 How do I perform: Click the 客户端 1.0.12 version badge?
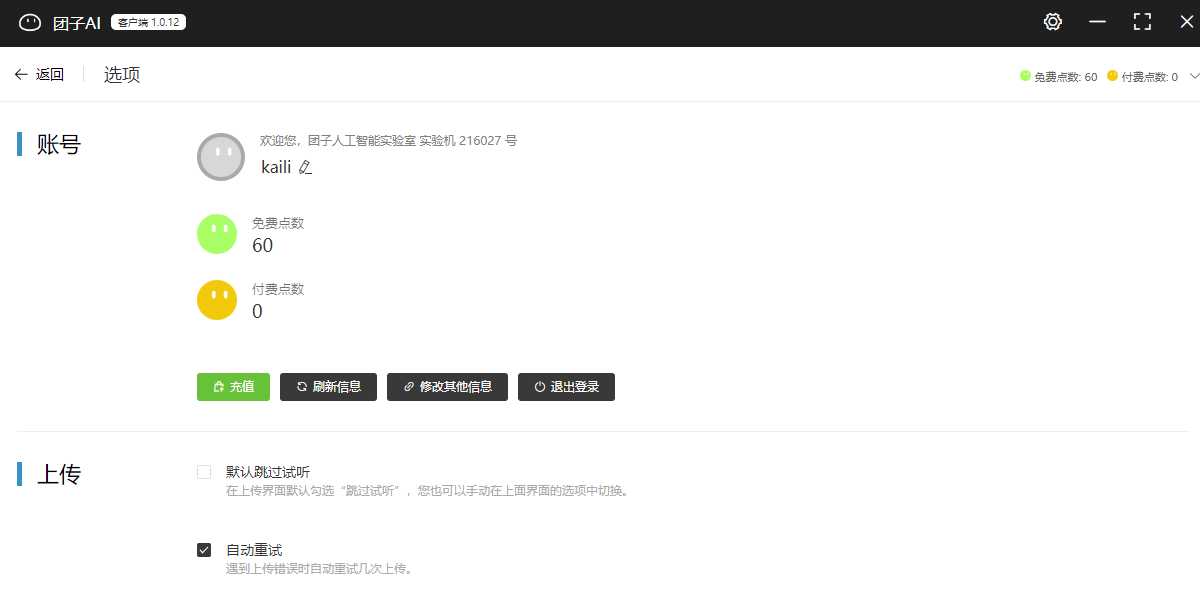pos(148,22)
